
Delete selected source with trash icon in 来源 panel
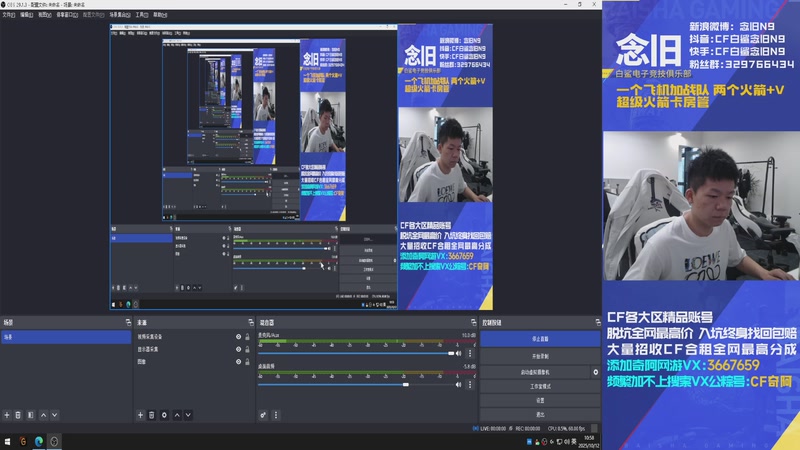coord(152,415)
